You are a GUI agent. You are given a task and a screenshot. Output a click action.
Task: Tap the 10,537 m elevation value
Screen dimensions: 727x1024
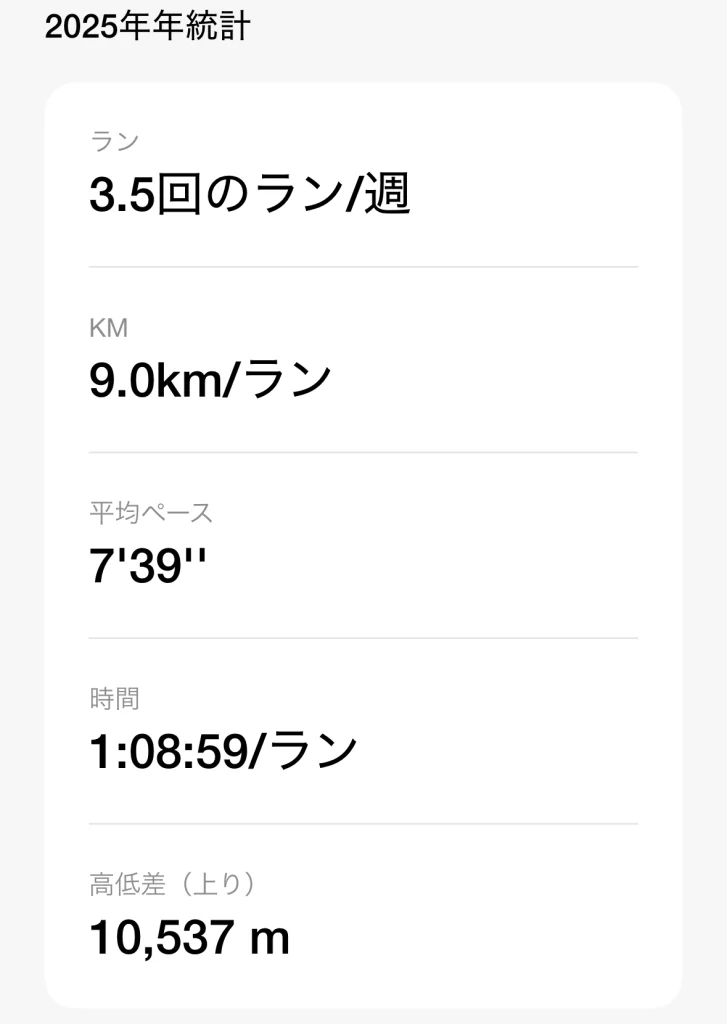click(x=189, y=938)
